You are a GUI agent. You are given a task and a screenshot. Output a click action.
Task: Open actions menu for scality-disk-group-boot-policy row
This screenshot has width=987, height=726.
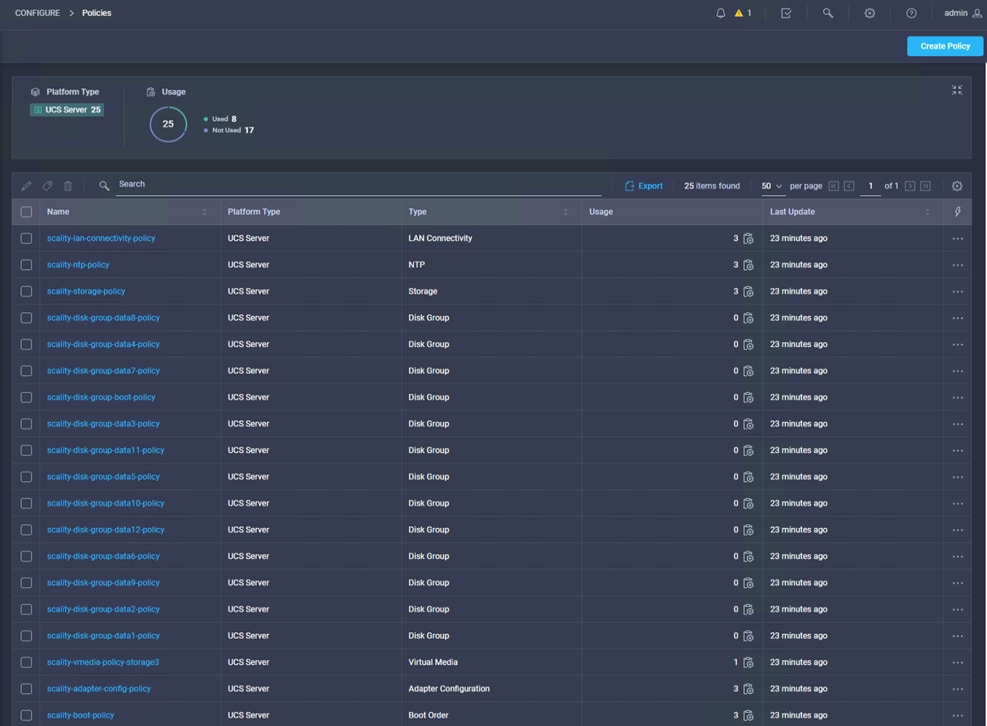click(957, 397)
